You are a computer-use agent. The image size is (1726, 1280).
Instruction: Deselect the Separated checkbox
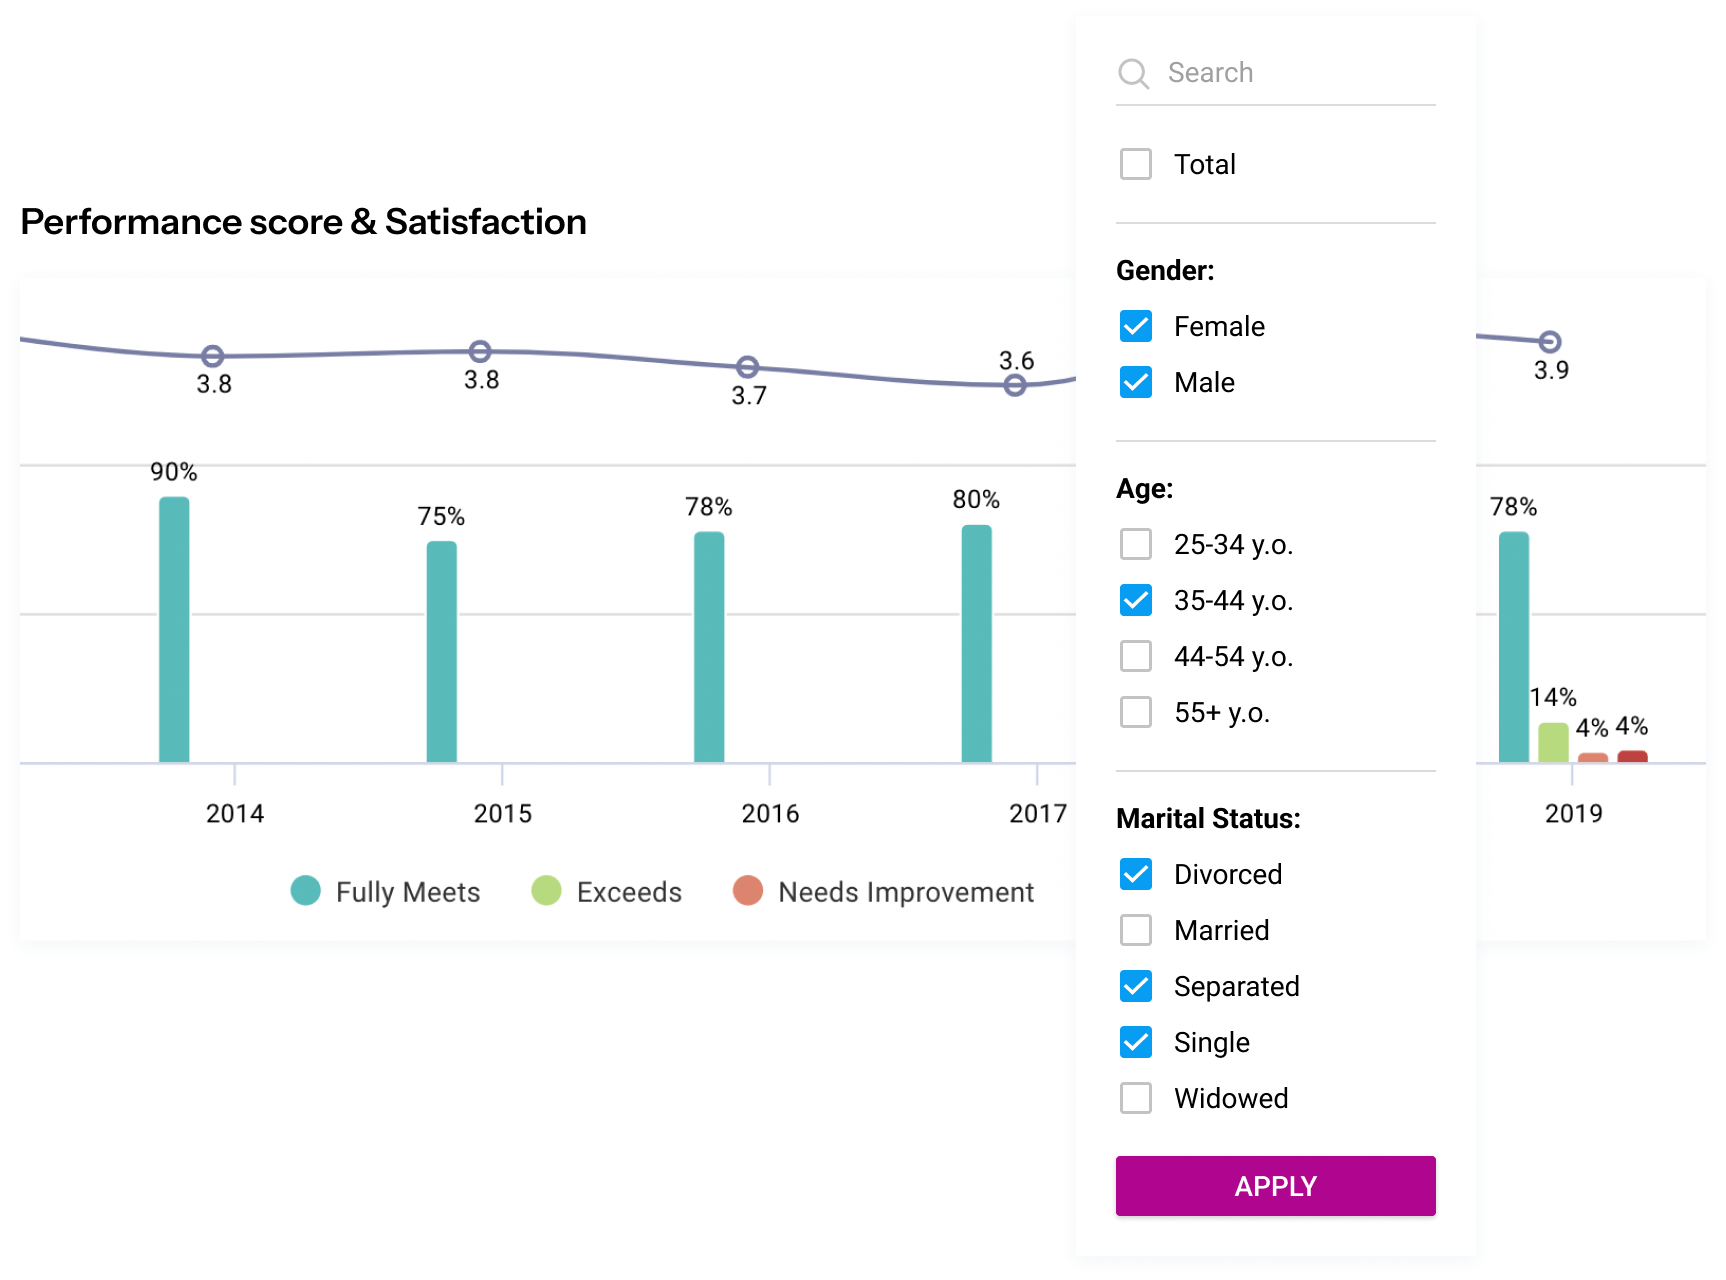(1136, 986)
